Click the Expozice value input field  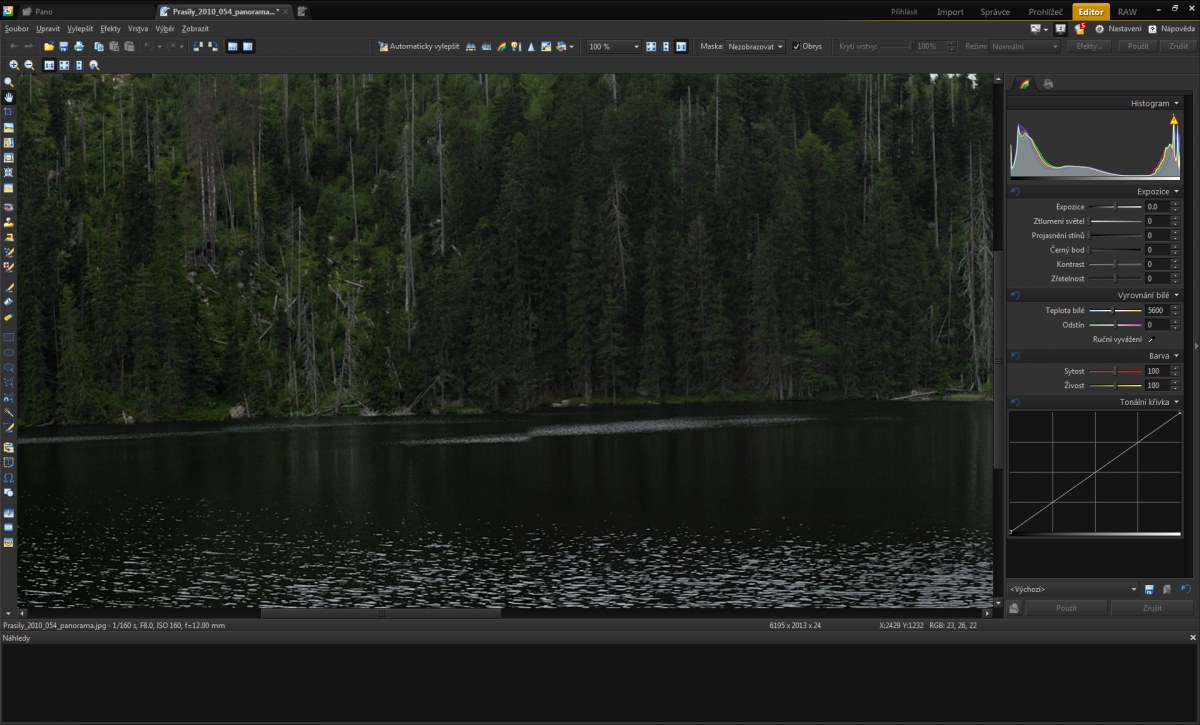coord(1155,207)
